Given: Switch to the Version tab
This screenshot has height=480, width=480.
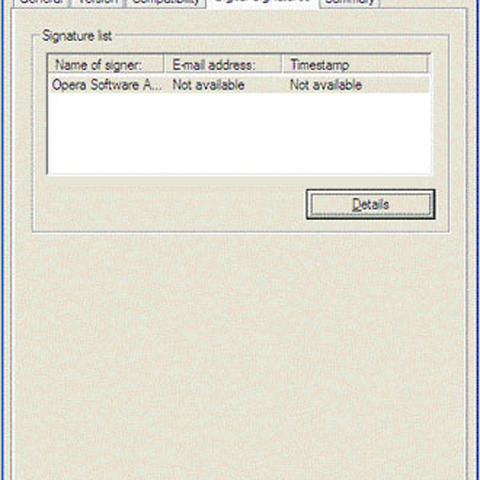Looking at the screenshot, I should click(98, 3).
